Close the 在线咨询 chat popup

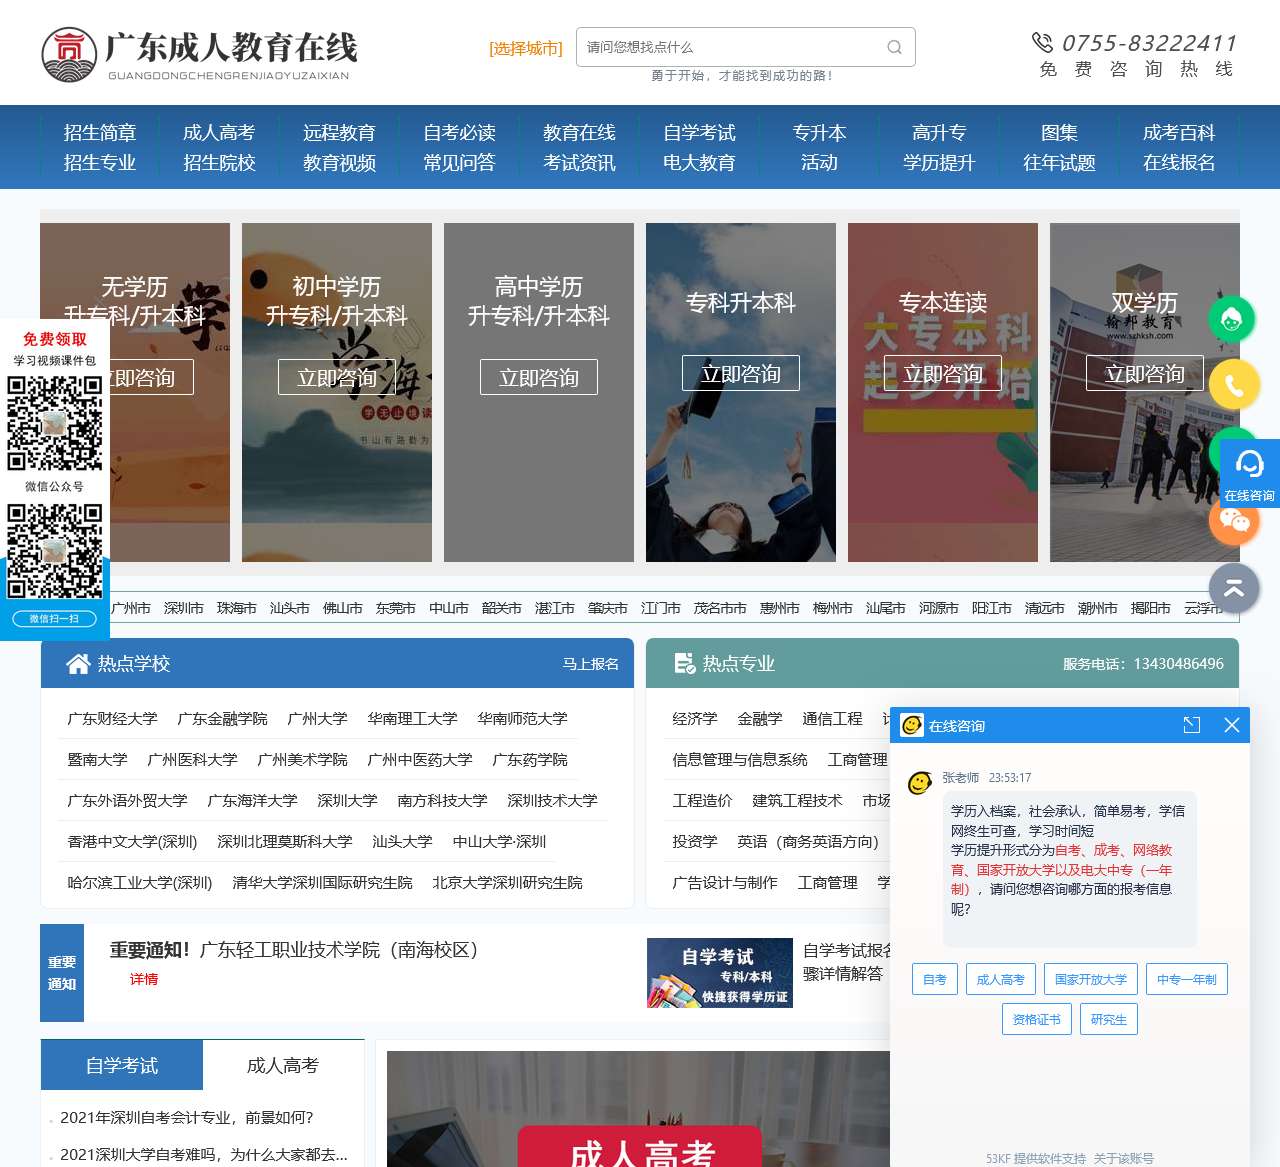[x=1231, y=725]
